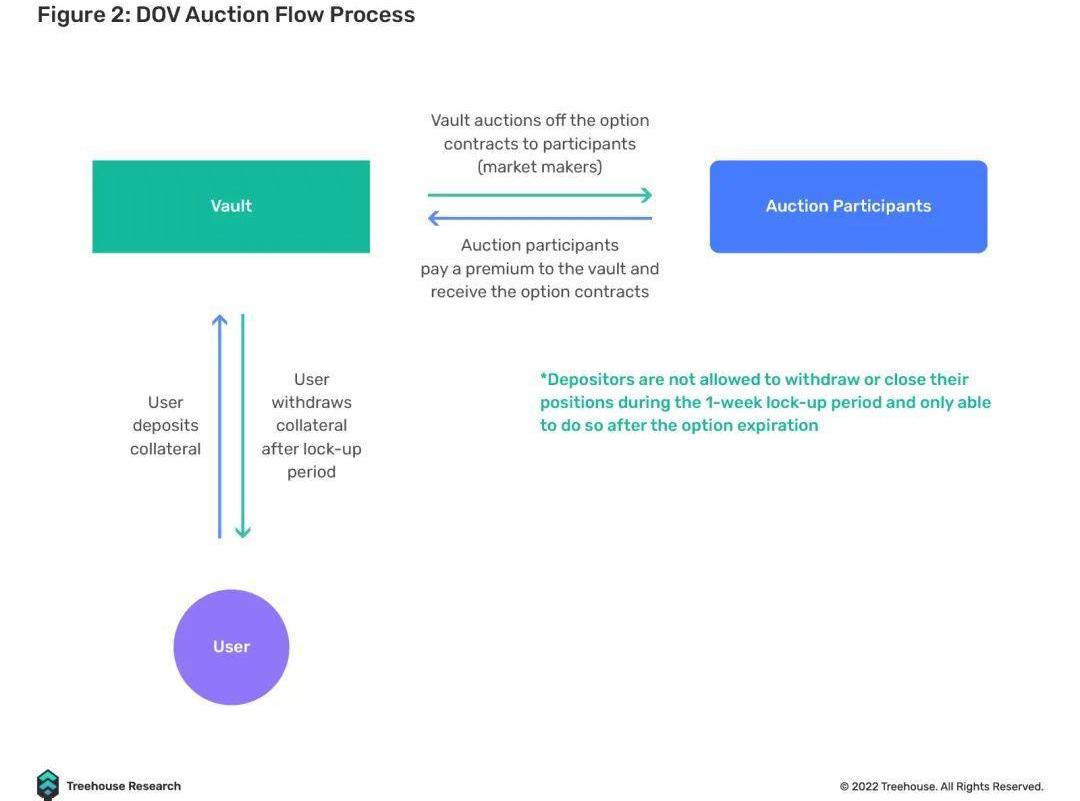The width and height of the screenshot is (1080, 801).
Task: Click the green right-pointing arrow toward Auction Participants
Action: pos(540,195)
